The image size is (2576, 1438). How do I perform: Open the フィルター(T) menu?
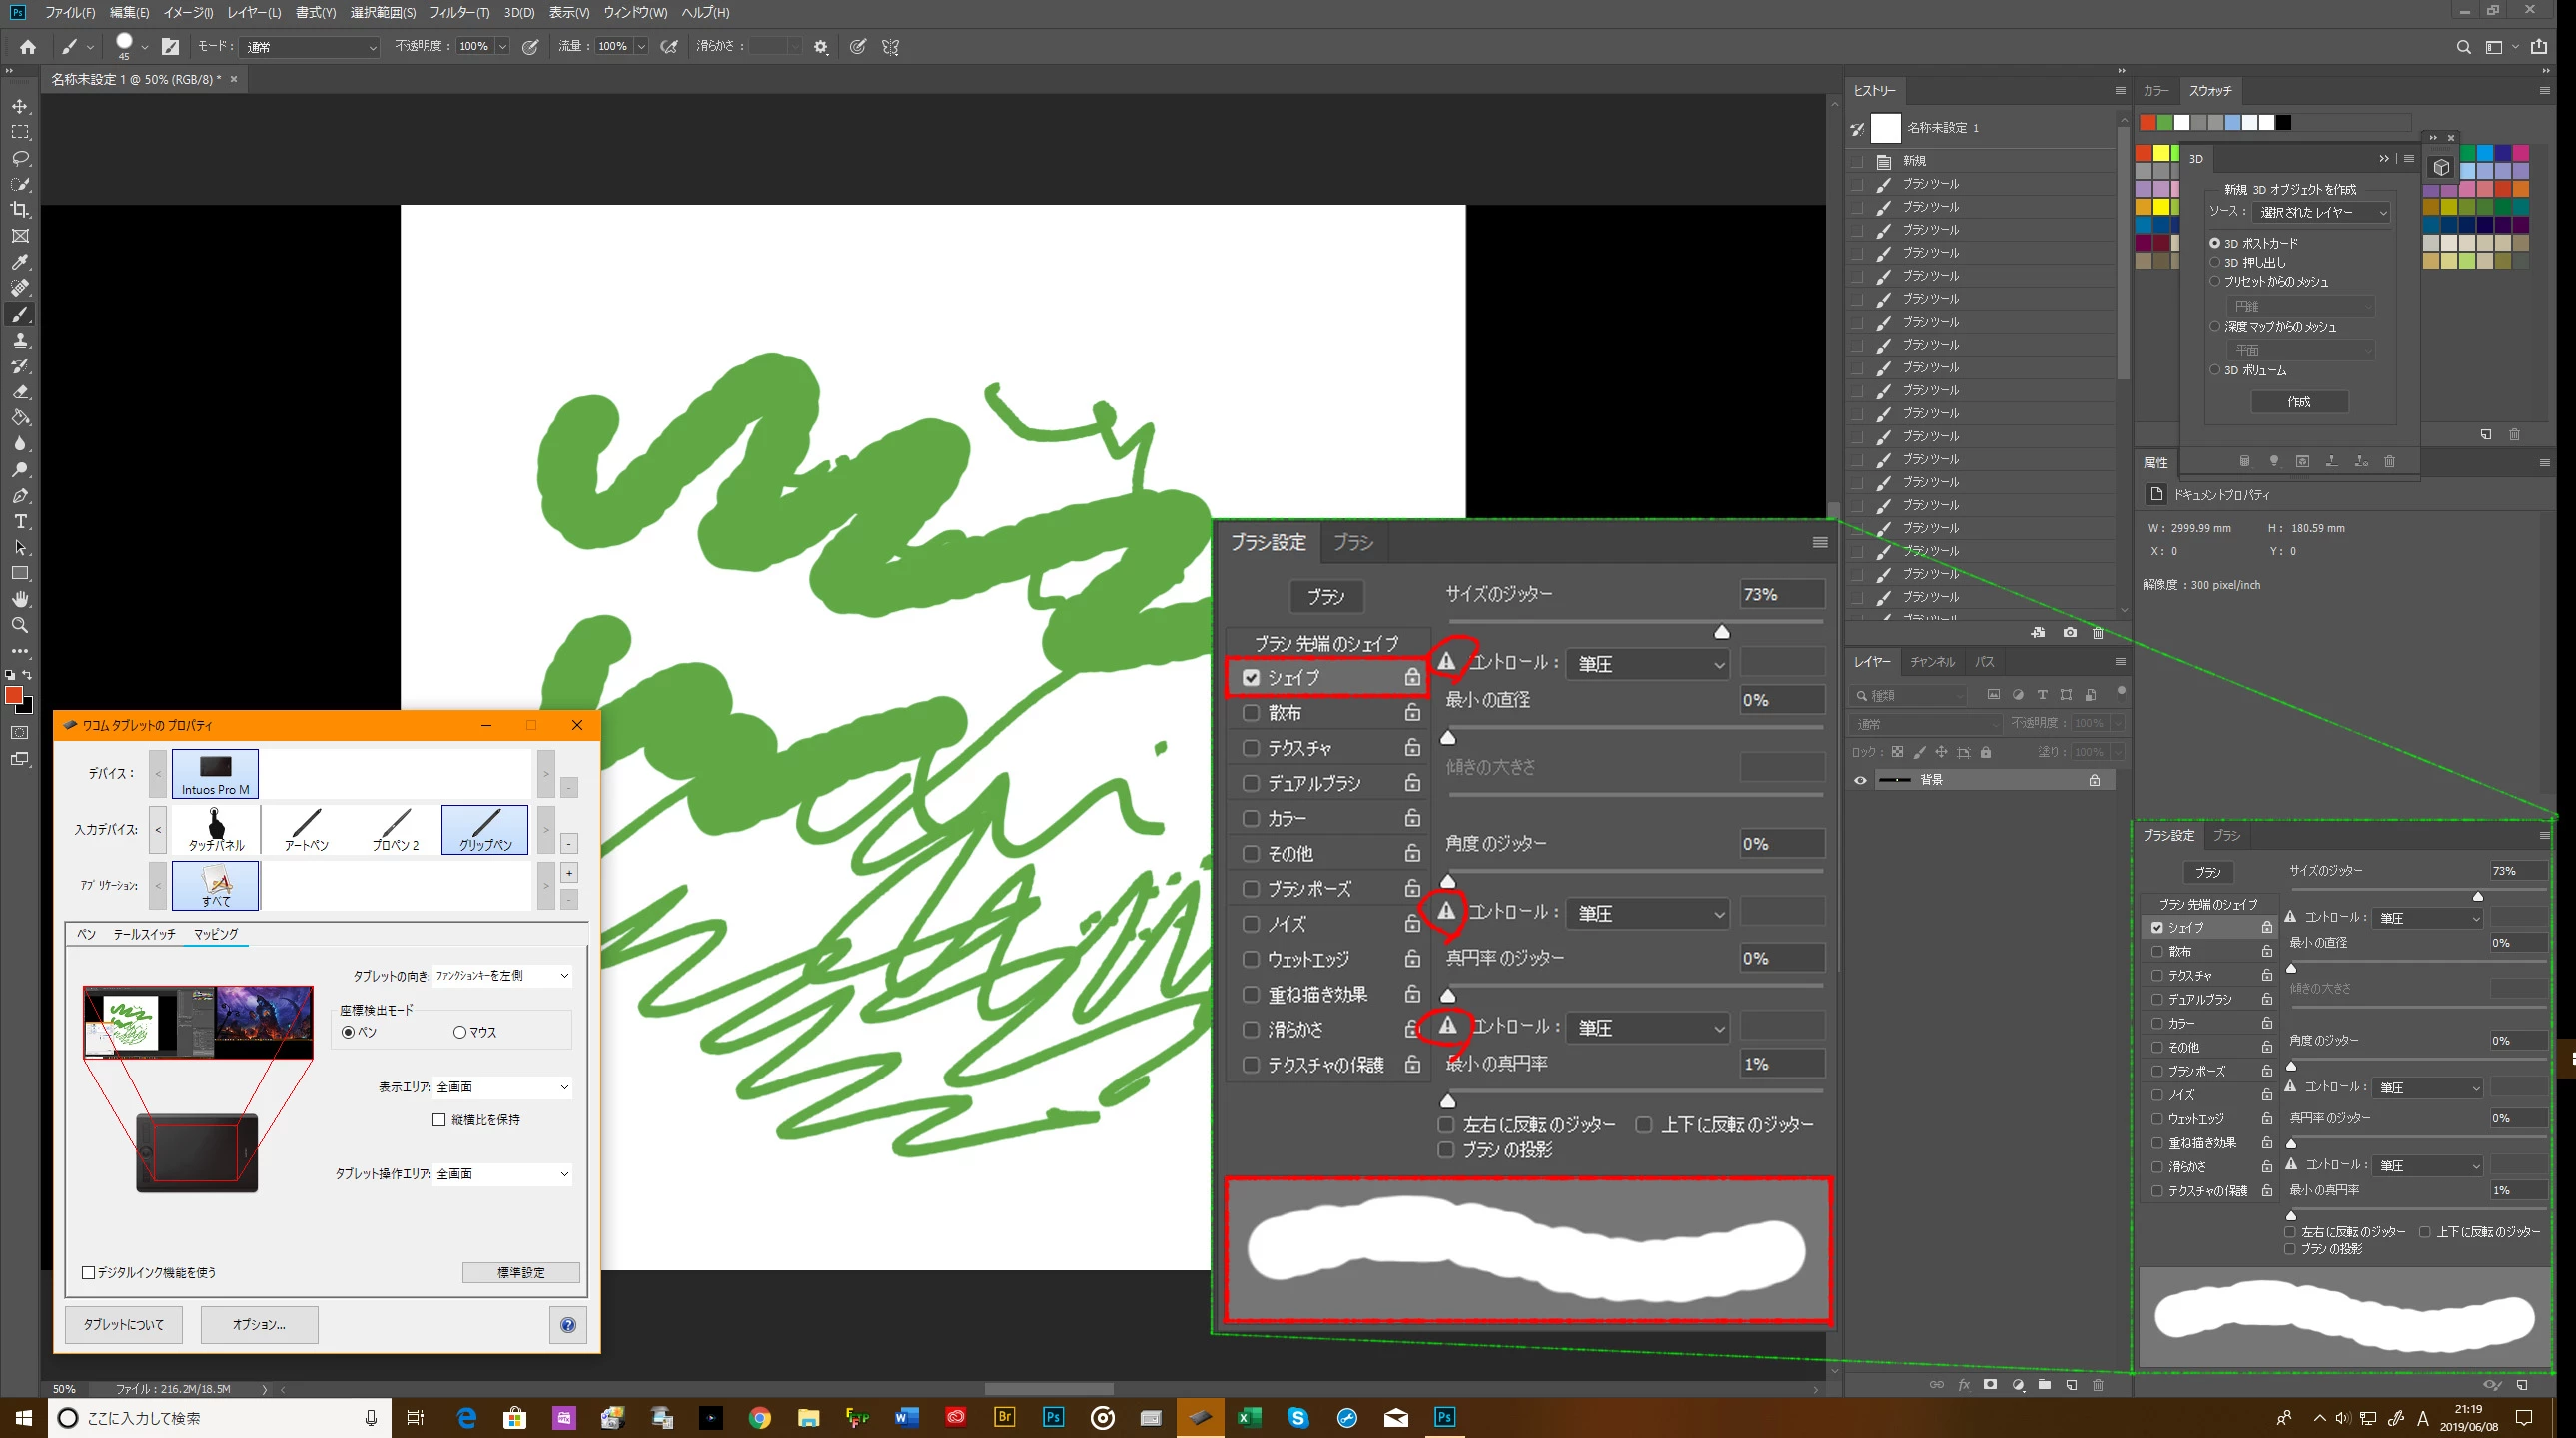pos(459,12)
